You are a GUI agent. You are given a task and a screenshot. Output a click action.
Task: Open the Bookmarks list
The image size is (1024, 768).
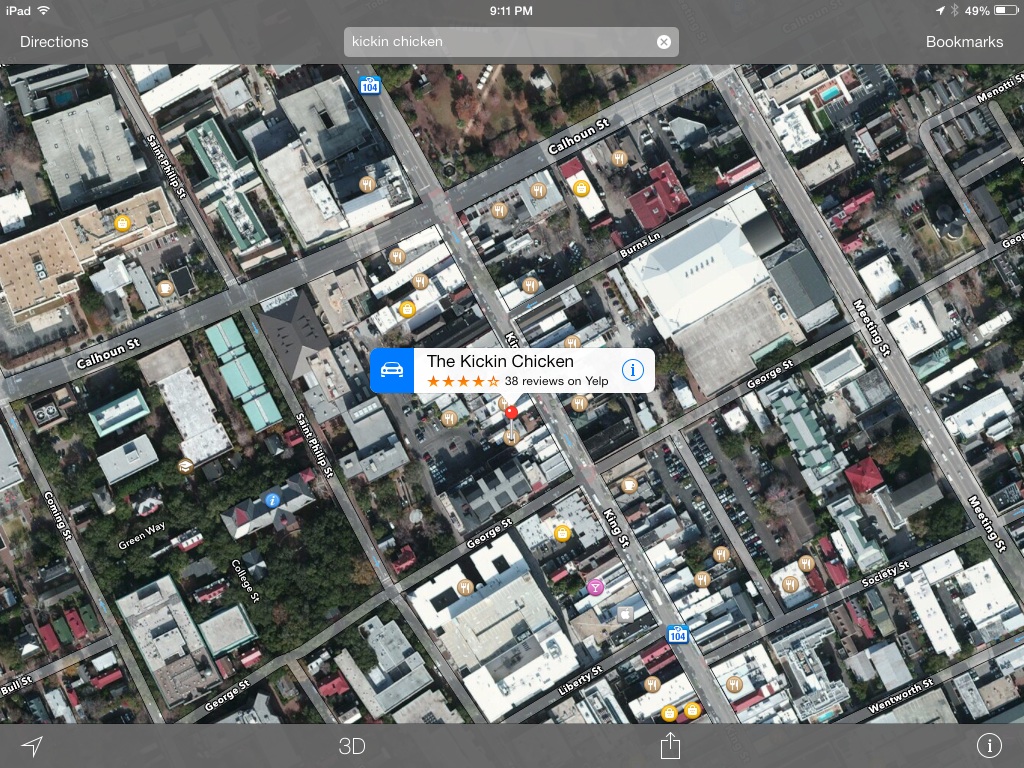[964, 42]
